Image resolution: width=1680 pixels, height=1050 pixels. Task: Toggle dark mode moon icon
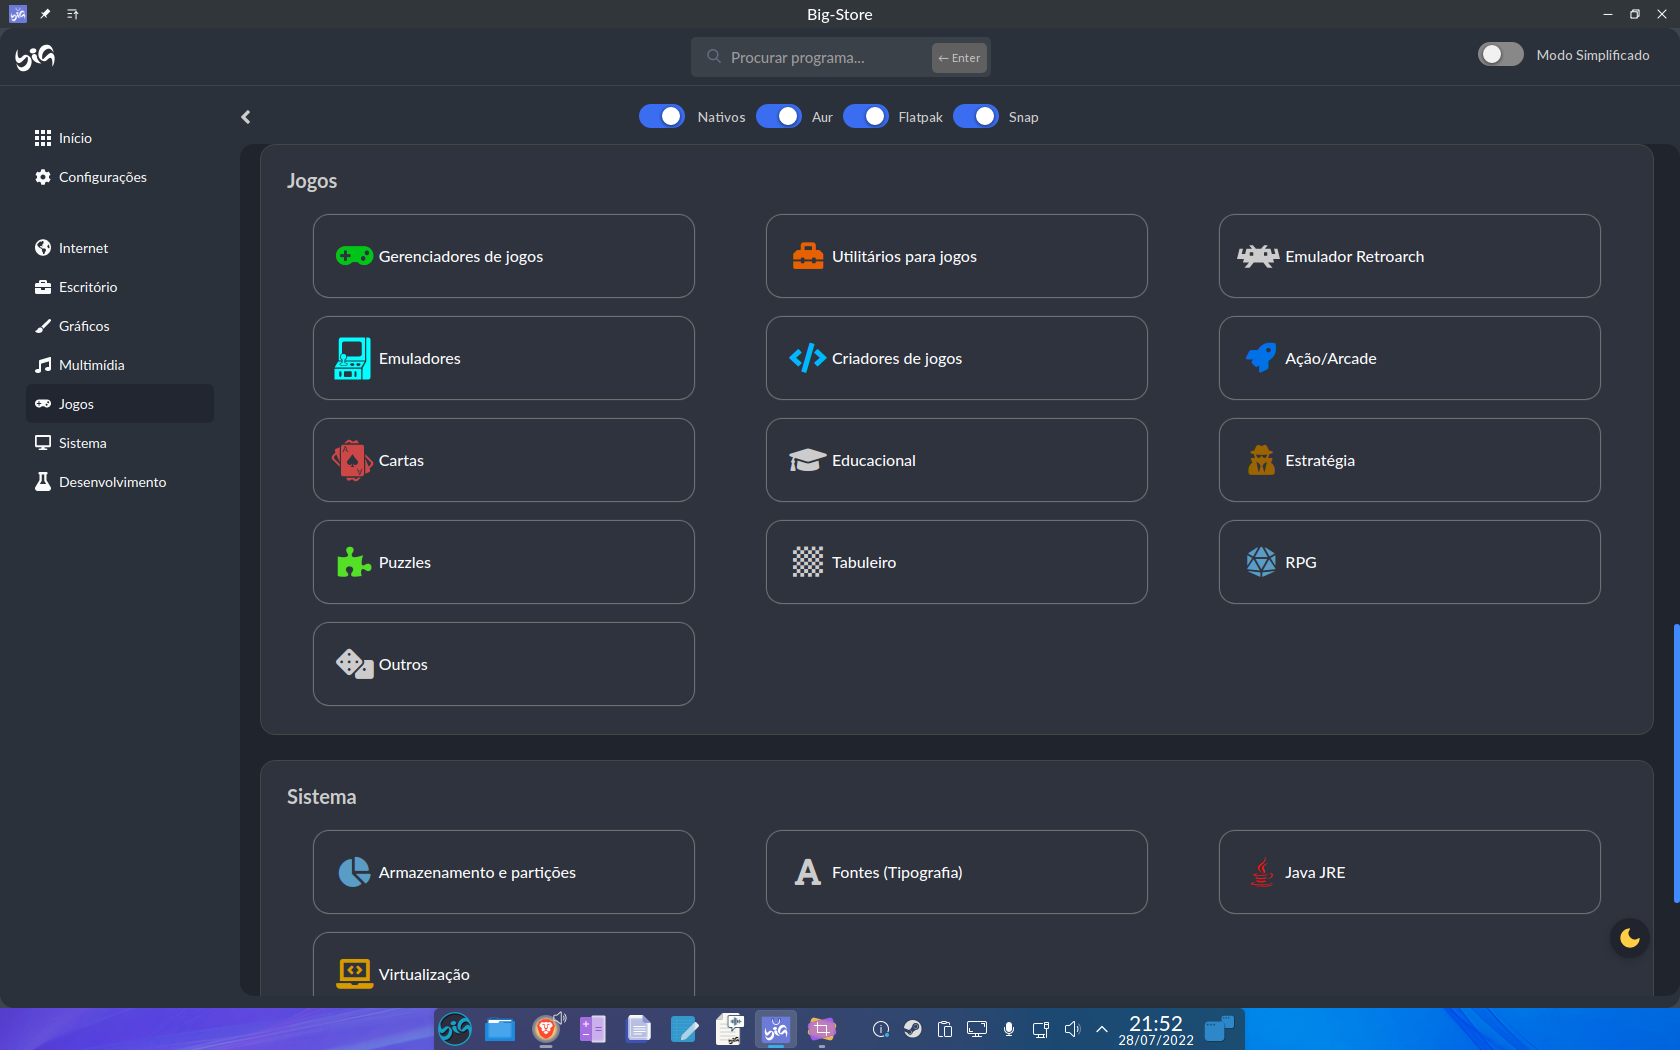[x=1629, y=938]
